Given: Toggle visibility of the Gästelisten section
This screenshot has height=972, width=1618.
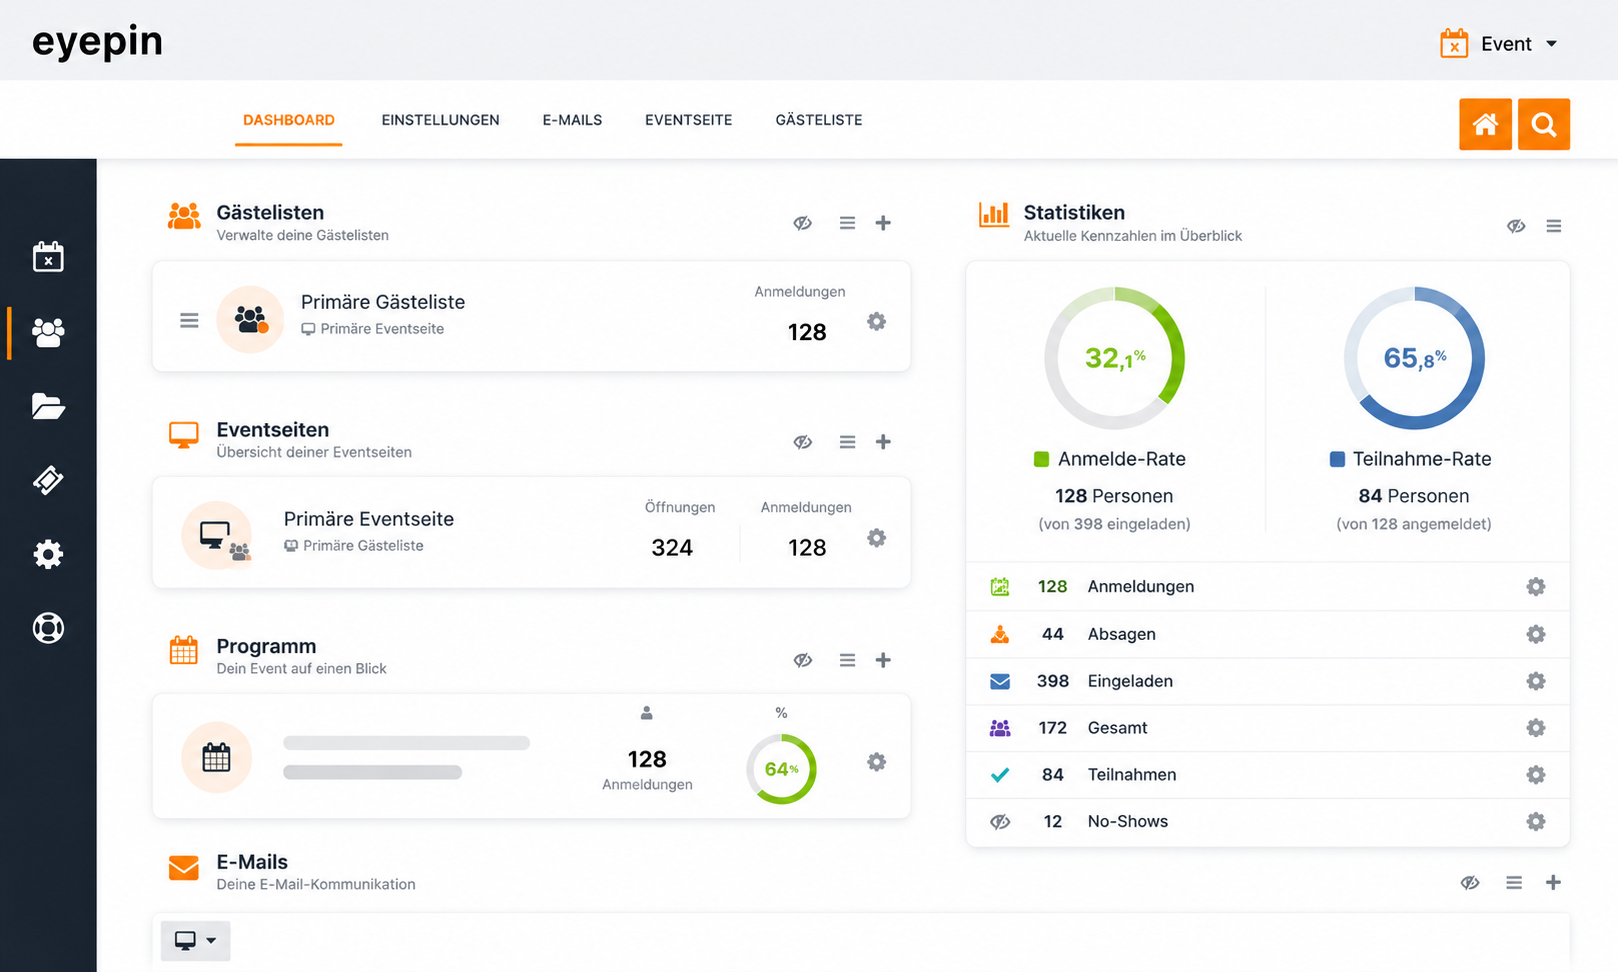Looking at the screenshot, I should (803, 223).
